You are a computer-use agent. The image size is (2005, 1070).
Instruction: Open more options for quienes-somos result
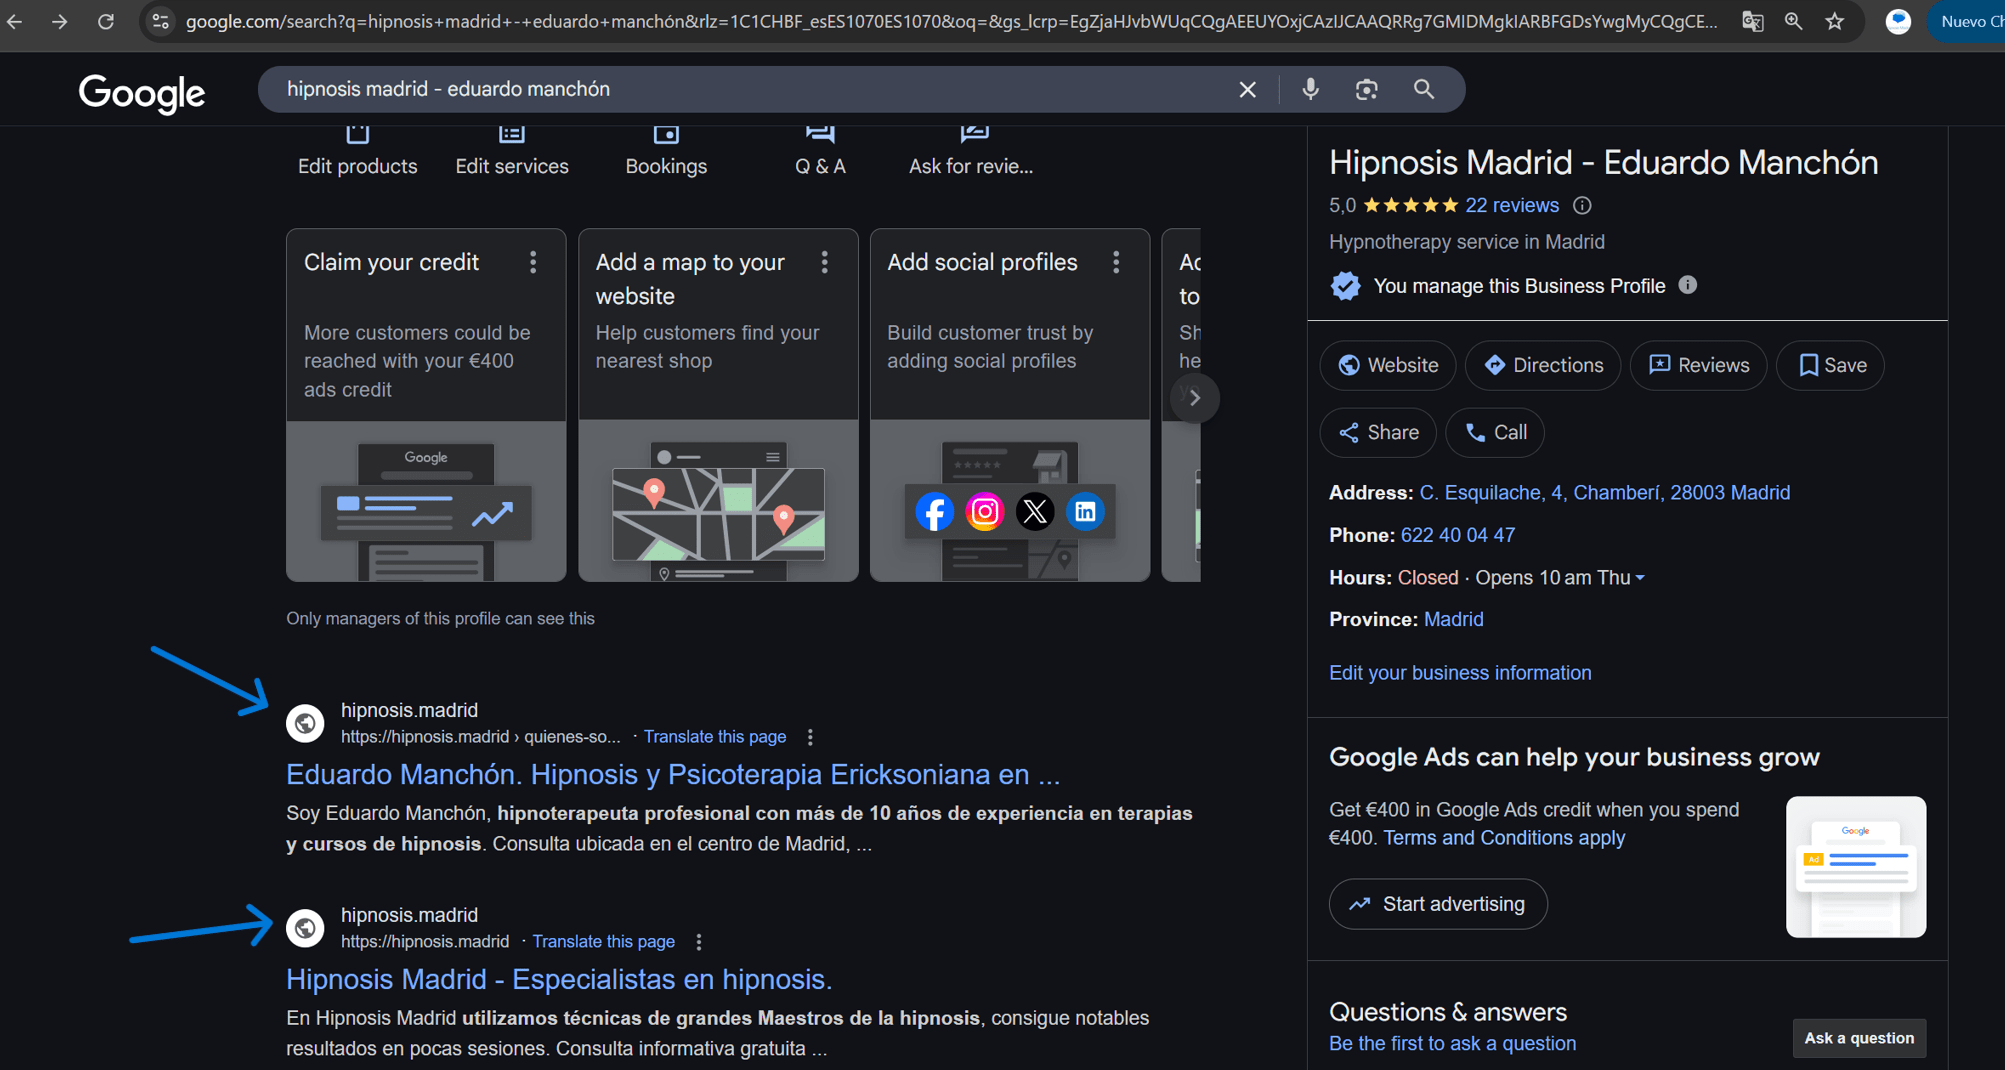(x=810, y=737)
